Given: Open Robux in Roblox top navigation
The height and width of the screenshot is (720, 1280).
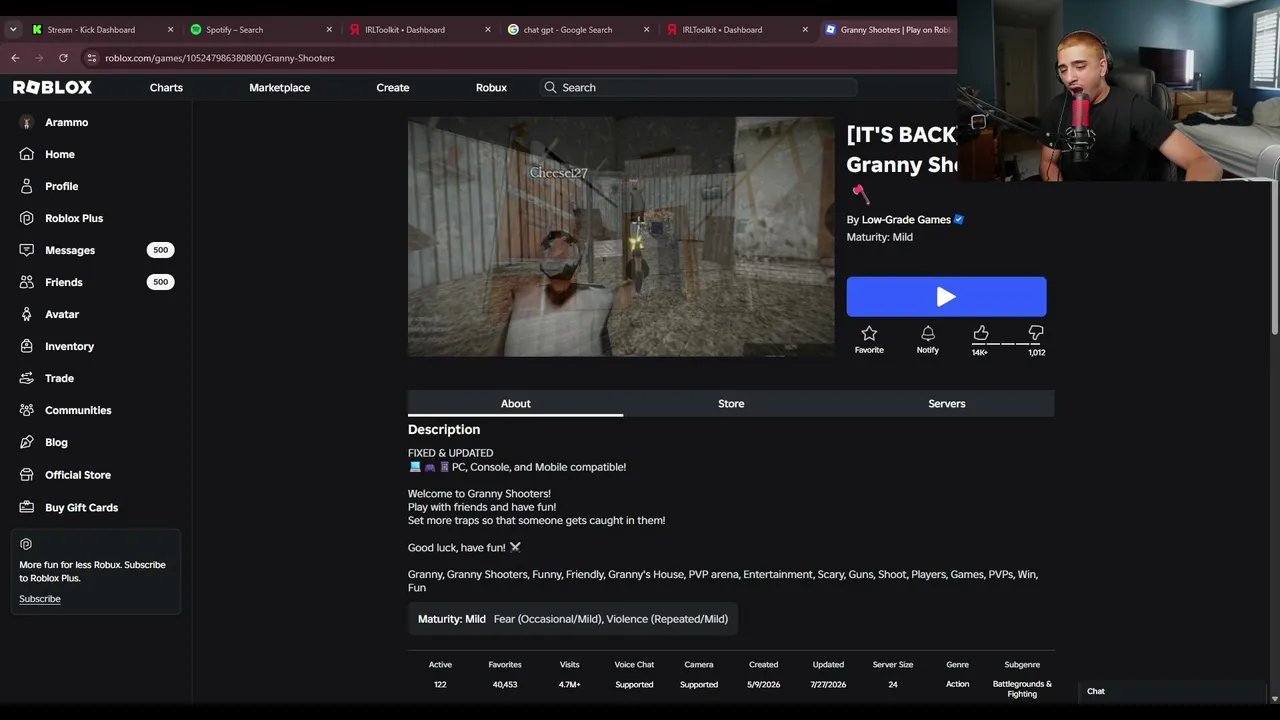Looking at the screenshot, I should pos(491,88).
